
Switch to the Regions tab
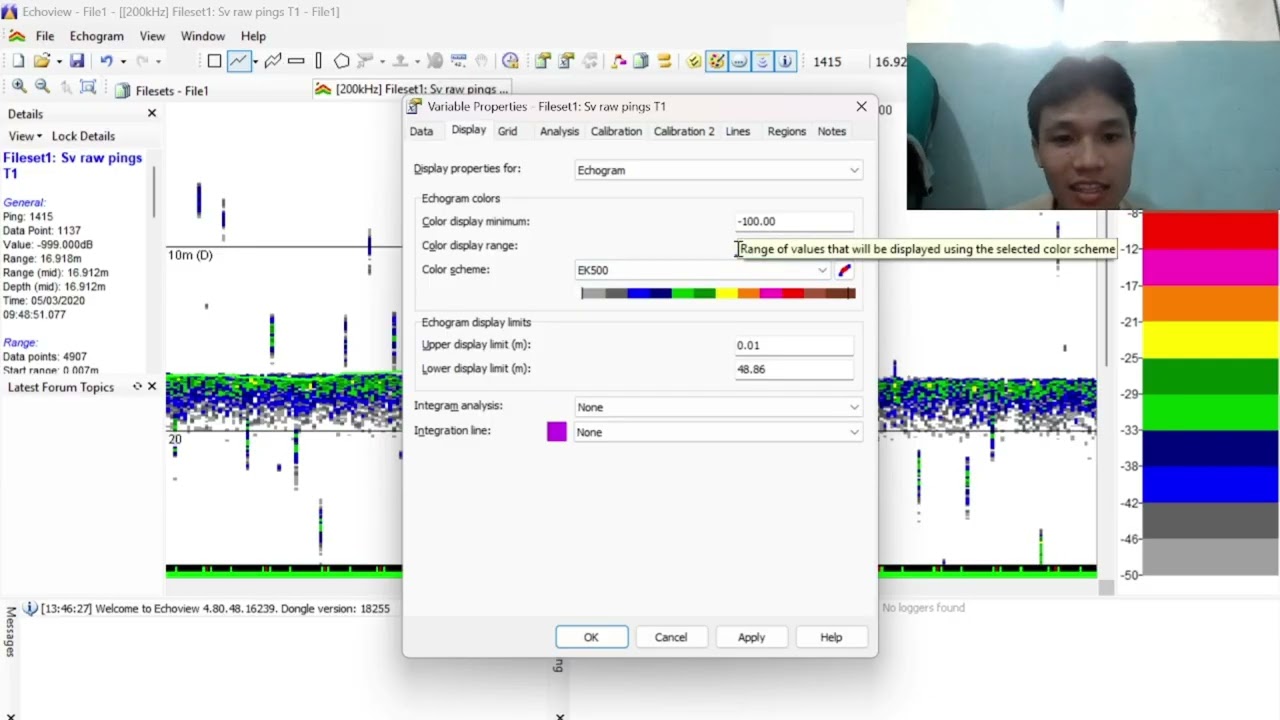(786, 131)
